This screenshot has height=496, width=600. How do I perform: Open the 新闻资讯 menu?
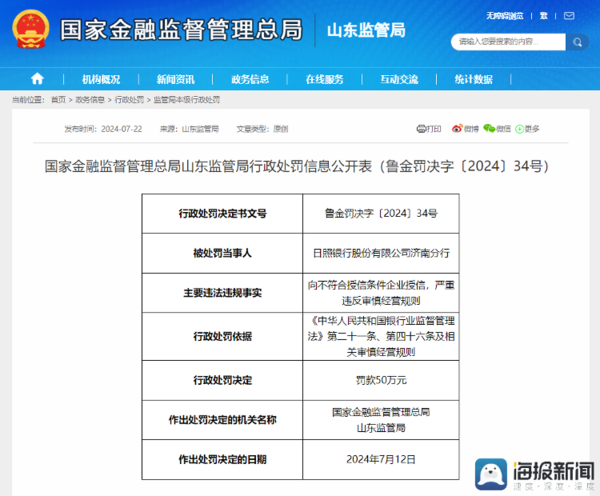(x=176, y=79)
